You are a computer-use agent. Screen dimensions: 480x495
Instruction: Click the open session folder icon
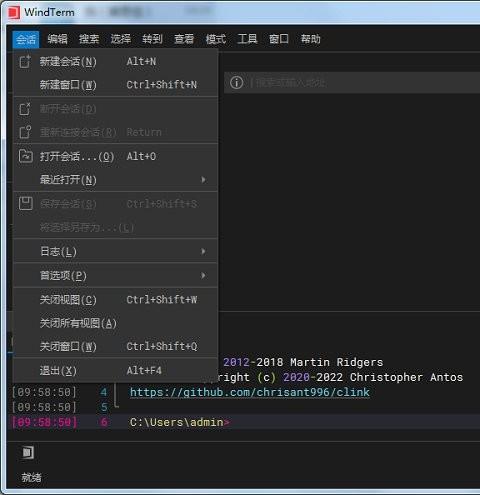pyautogui.click(x=26, y=156)
